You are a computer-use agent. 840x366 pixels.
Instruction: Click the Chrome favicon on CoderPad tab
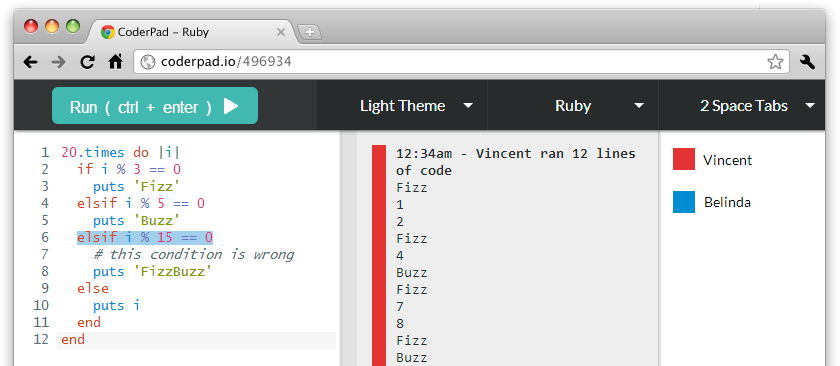click(108, 32)
